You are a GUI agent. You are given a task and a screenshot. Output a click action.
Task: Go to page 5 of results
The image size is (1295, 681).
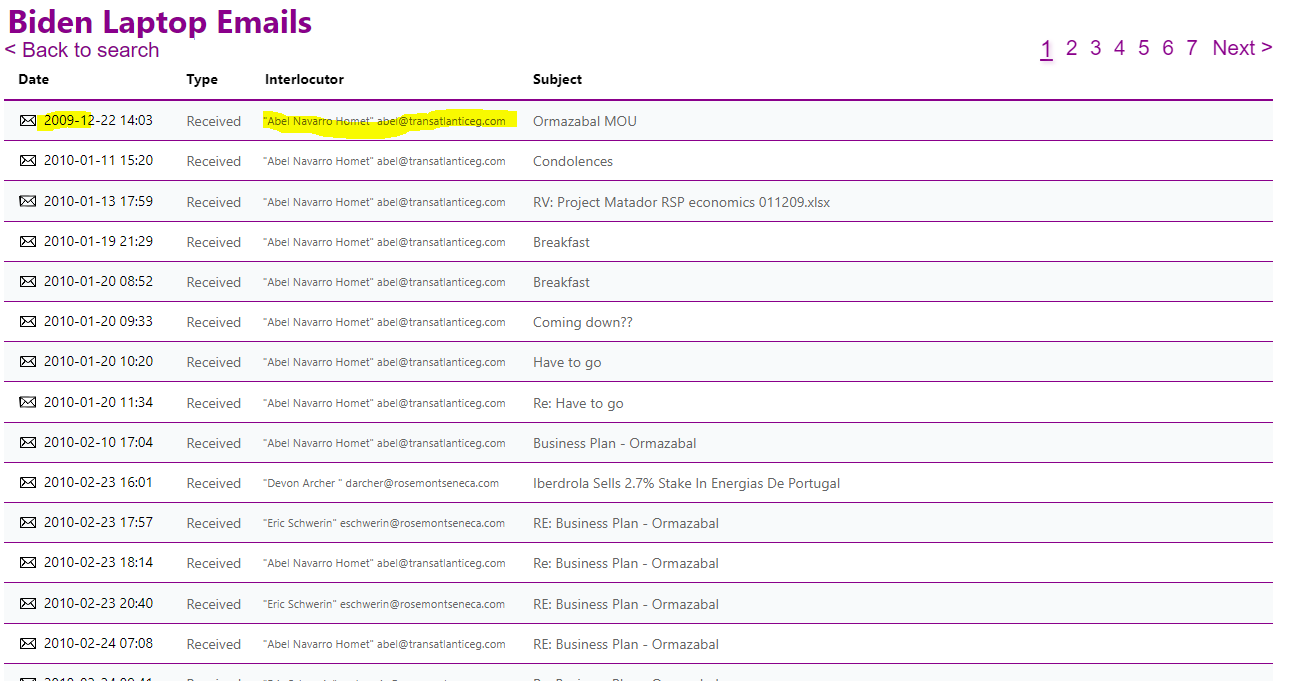pyautogui.click(x=1143, y=48)
